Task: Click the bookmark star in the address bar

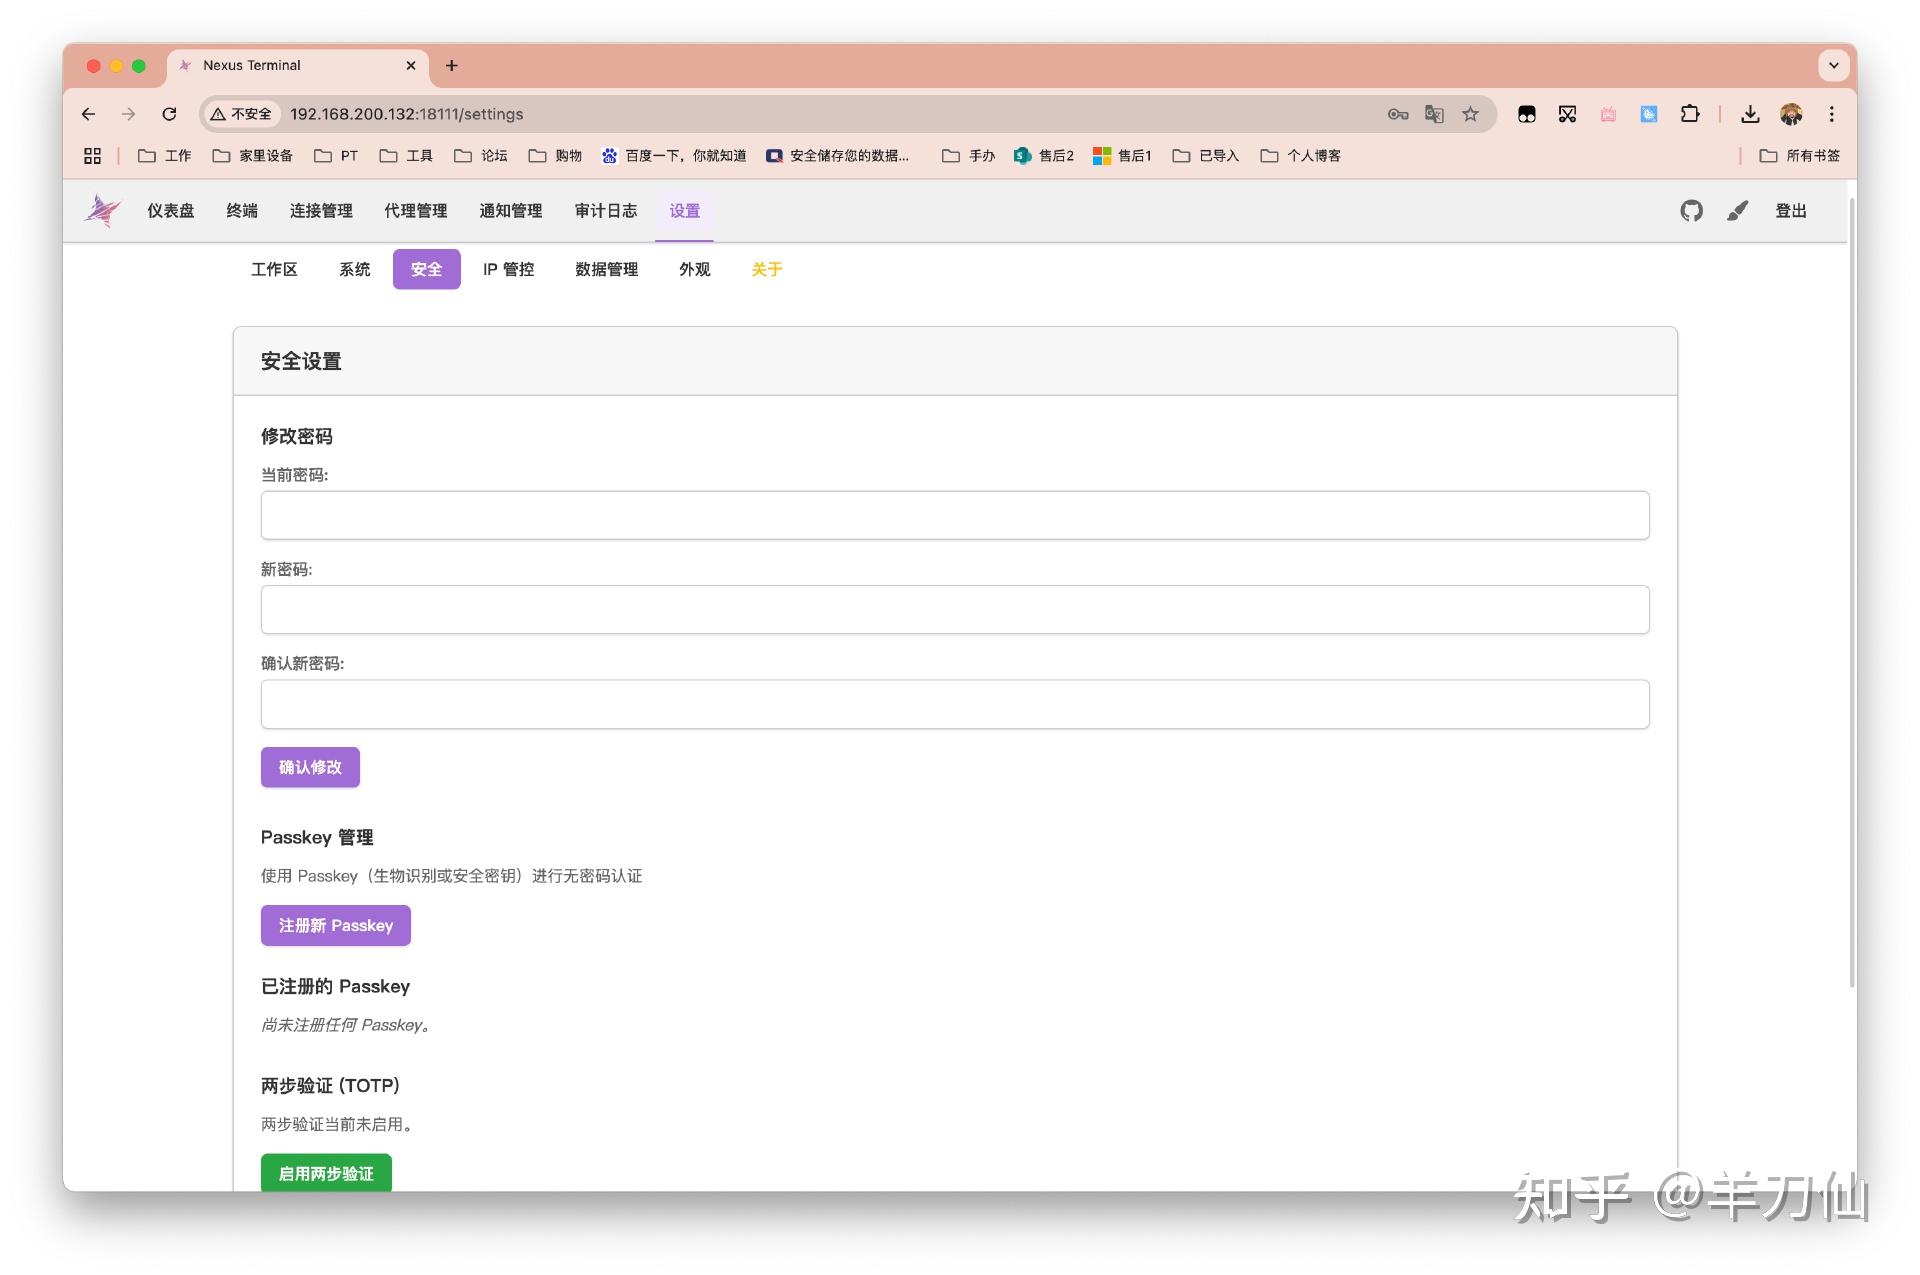Action: pyautogui.click(x=1470, y=114)
